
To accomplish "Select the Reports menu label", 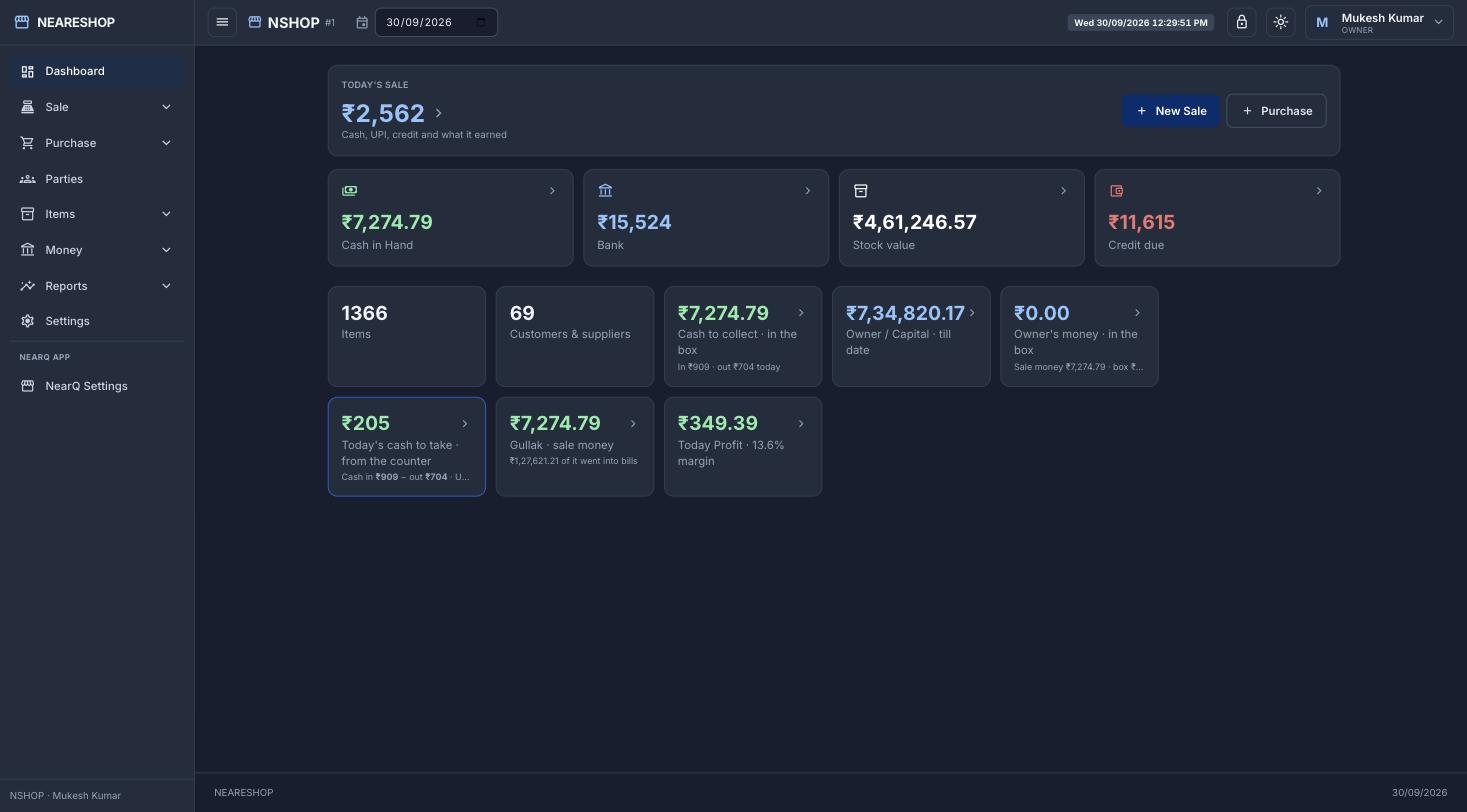I will 66,286.
